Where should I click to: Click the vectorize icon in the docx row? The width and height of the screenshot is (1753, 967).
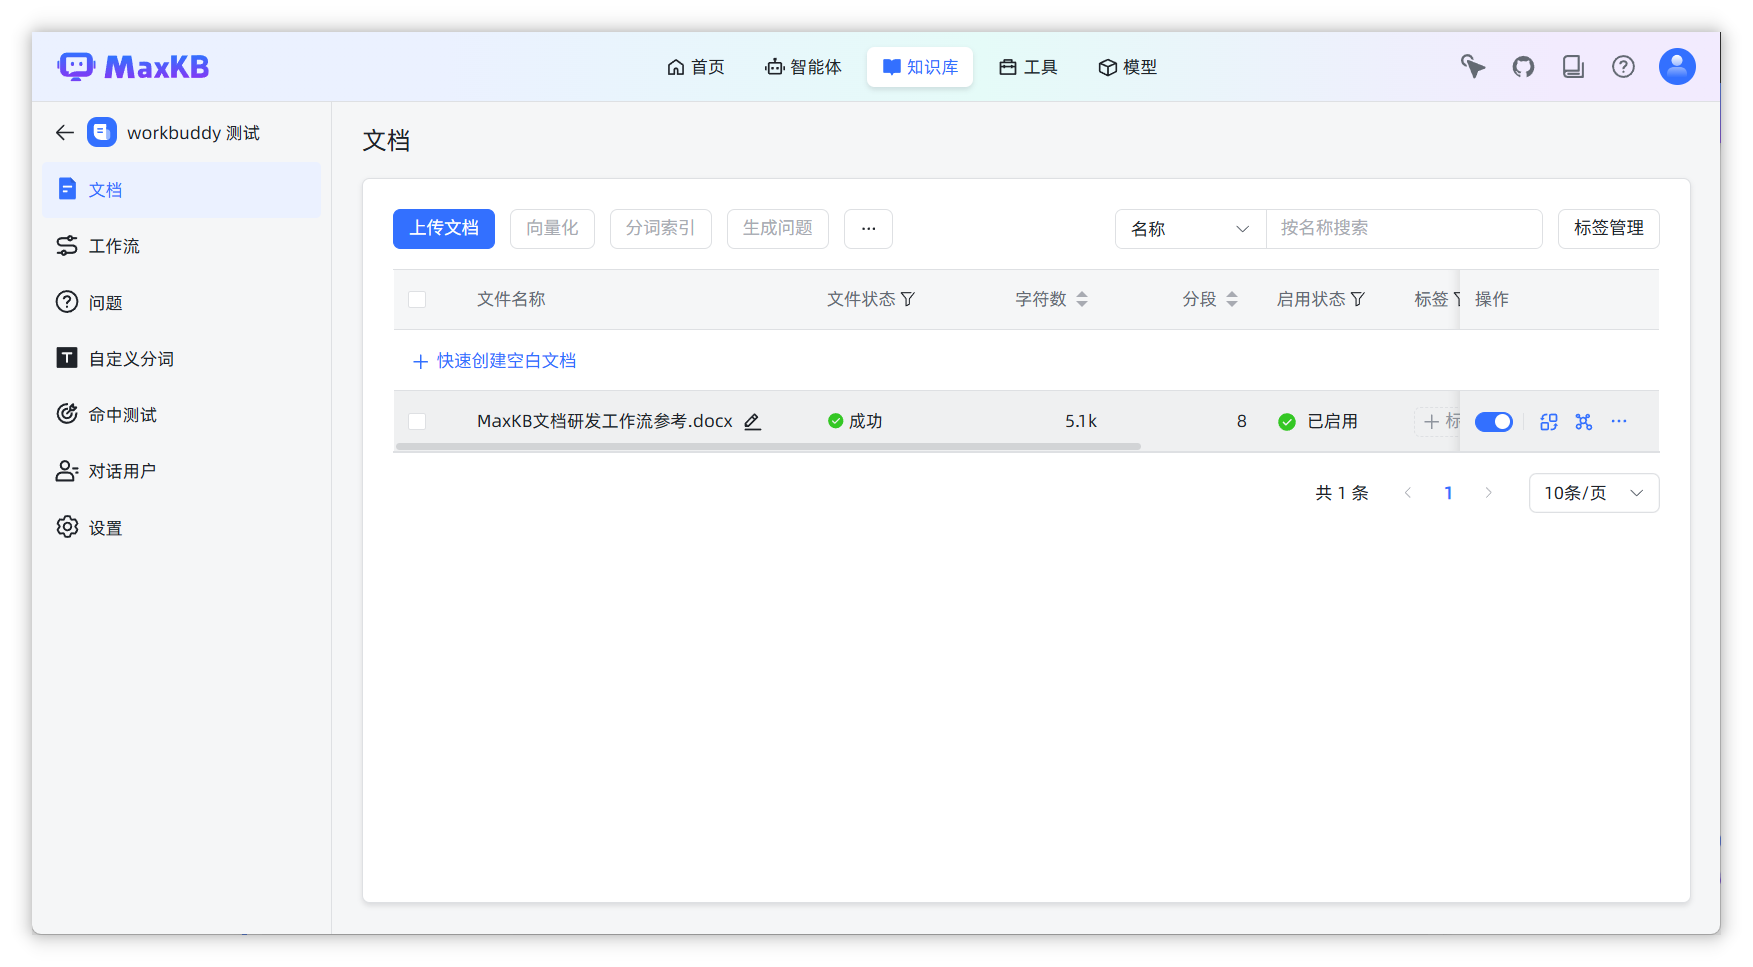coord(1549,422)
